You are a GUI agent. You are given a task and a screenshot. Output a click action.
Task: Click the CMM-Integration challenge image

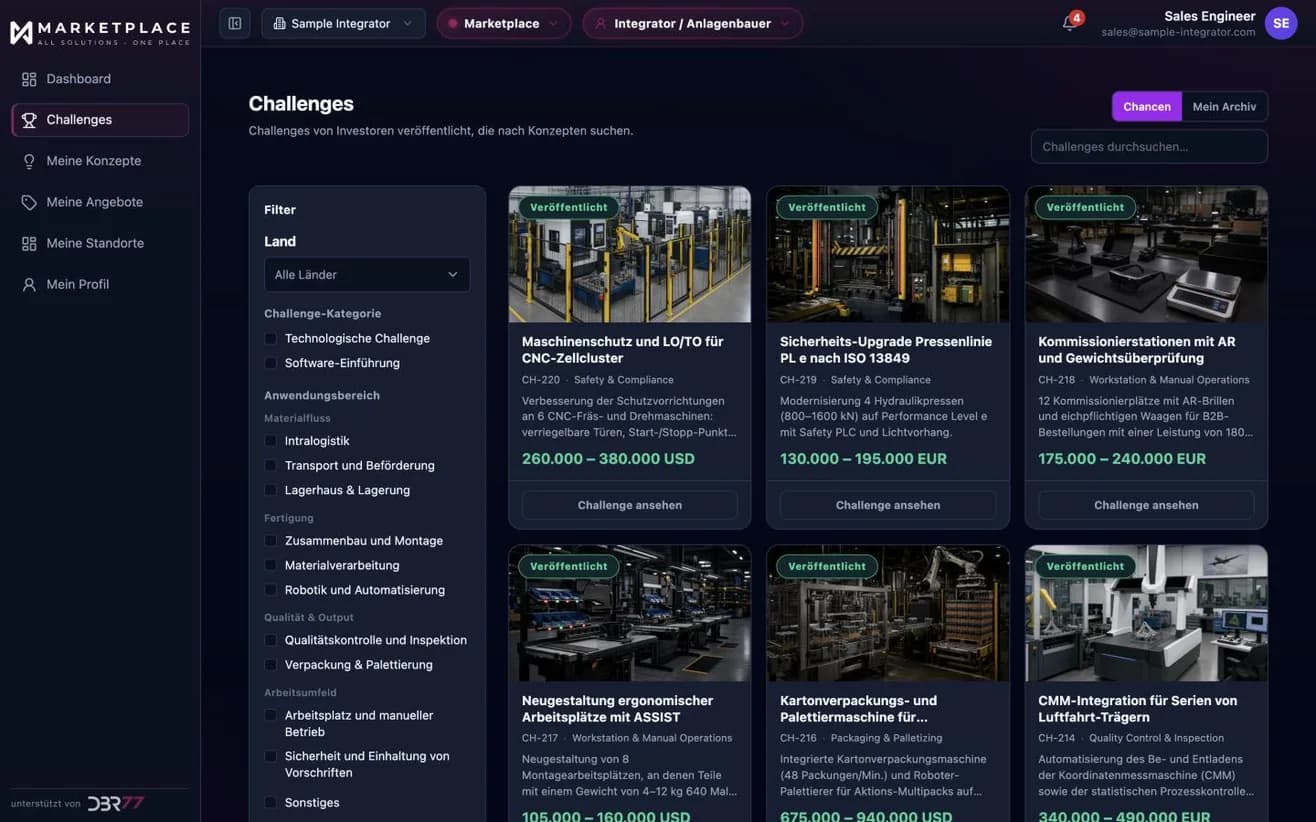tap(1146, 613)
